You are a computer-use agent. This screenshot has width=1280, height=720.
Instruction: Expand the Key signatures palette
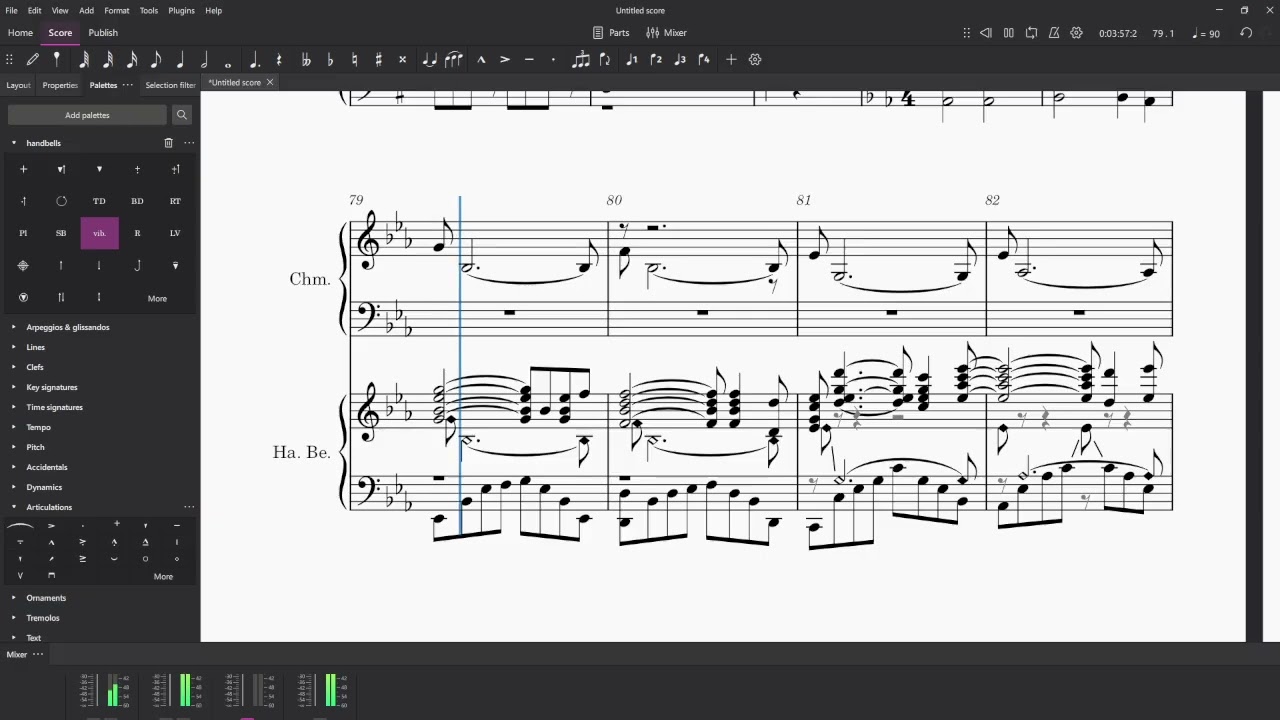[14, 387]
